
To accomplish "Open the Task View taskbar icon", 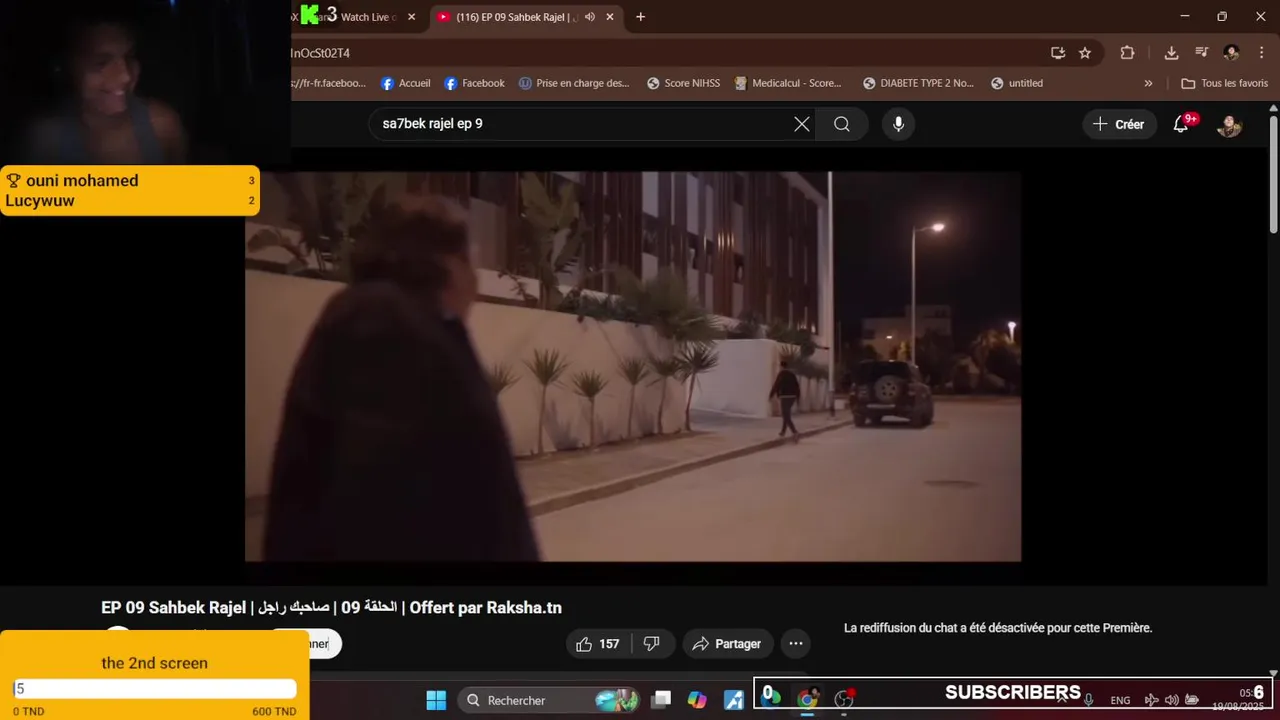I will (x=661, y=700).
